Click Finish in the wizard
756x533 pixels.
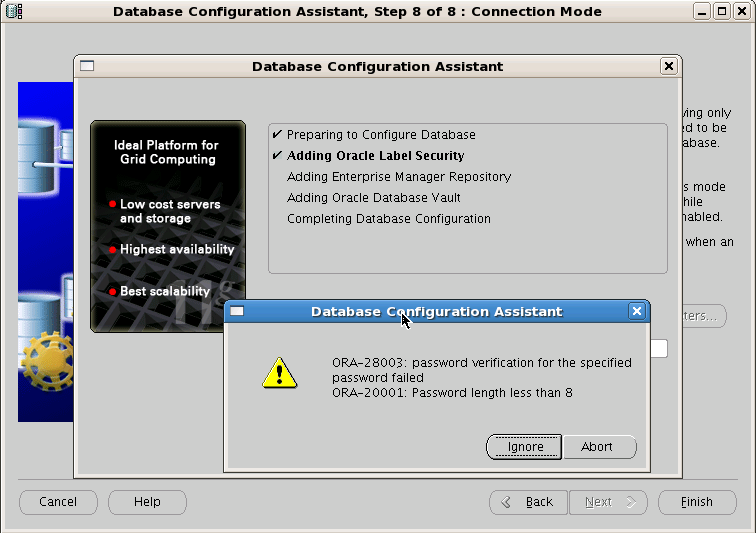(x=697, y=502)
